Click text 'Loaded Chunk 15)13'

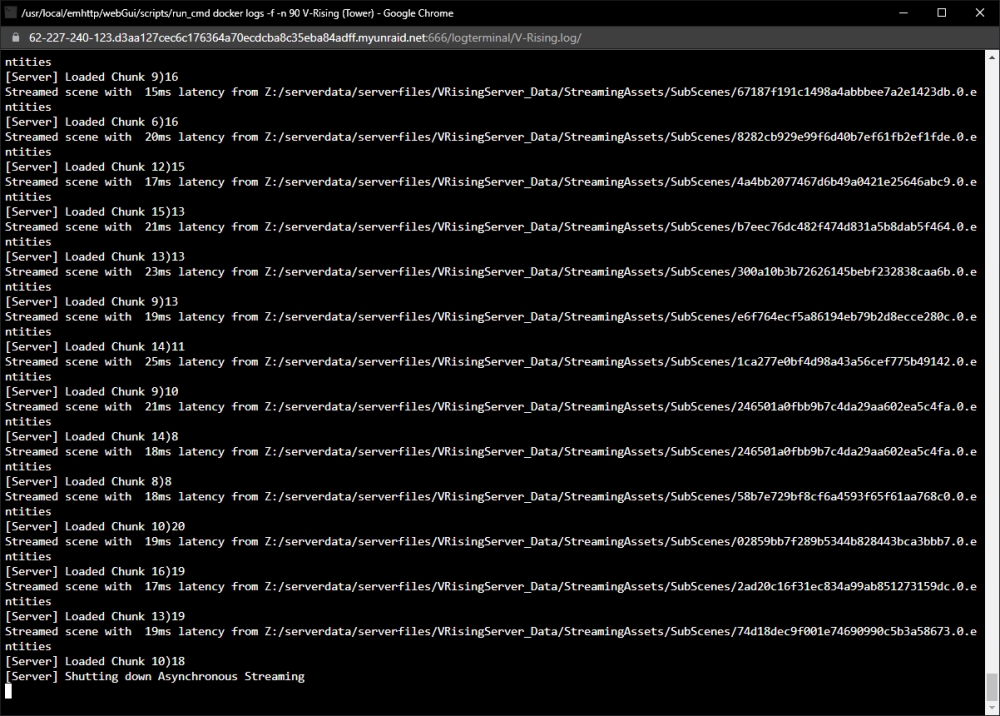(125, 212)
